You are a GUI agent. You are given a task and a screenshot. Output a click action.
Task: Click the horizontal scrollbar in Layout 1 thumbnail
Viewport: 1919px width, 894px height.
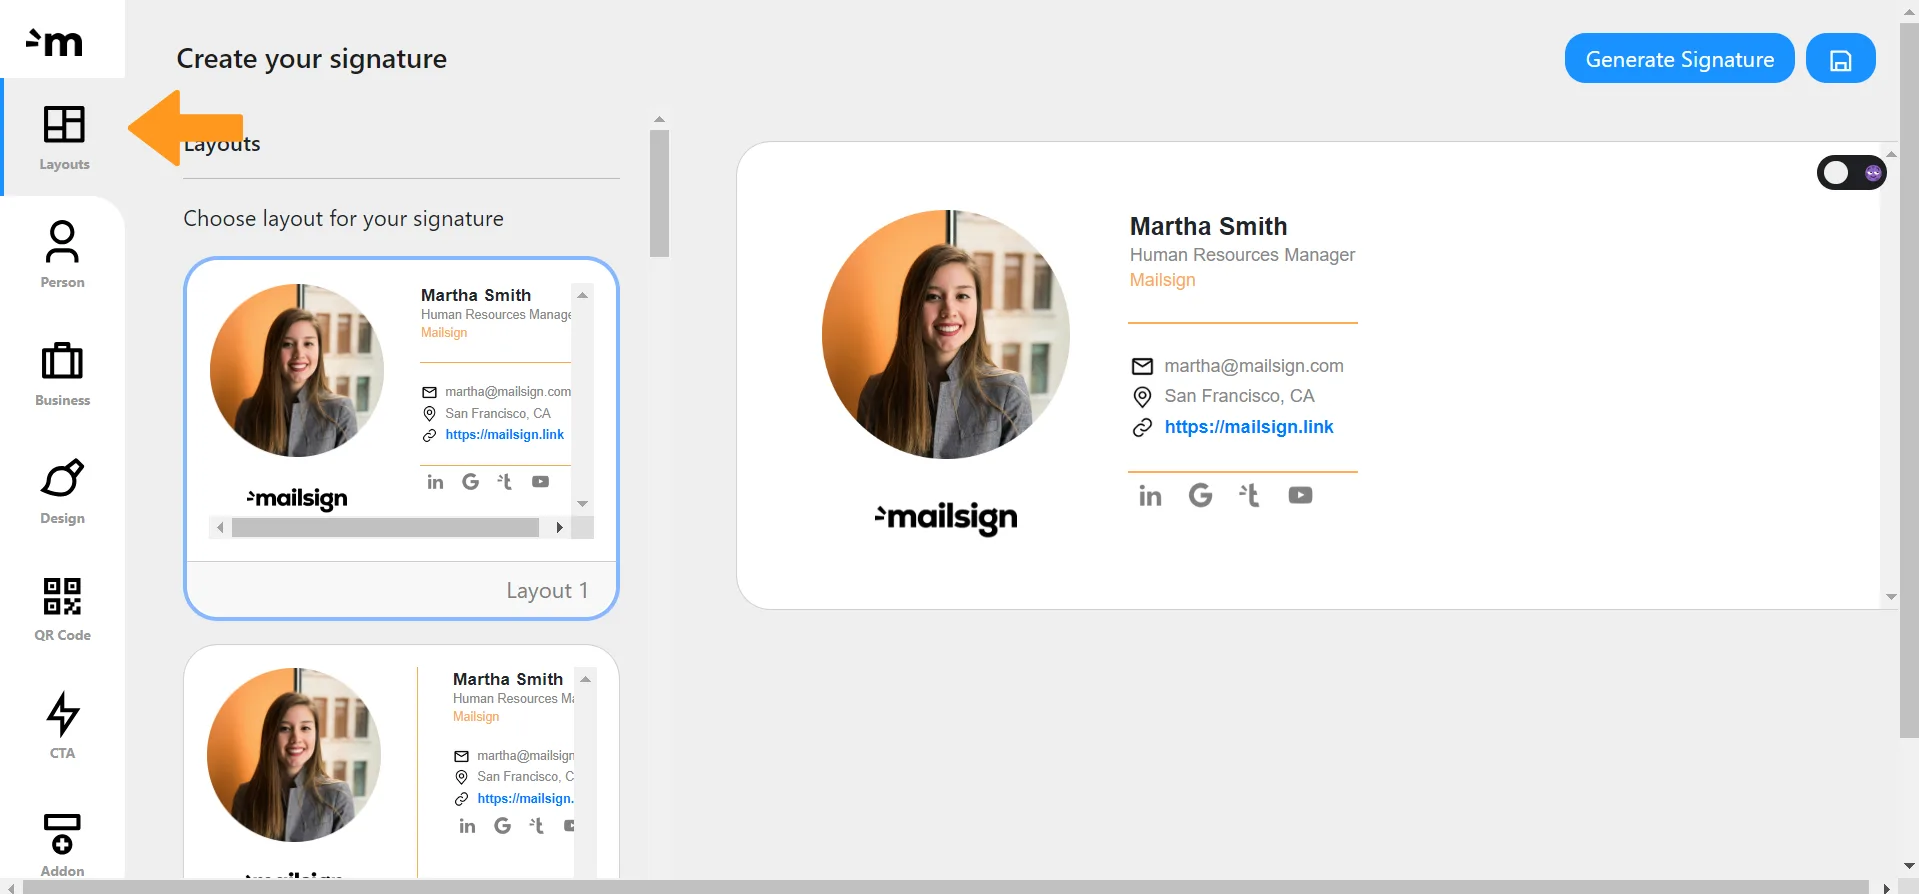(385, 528)
